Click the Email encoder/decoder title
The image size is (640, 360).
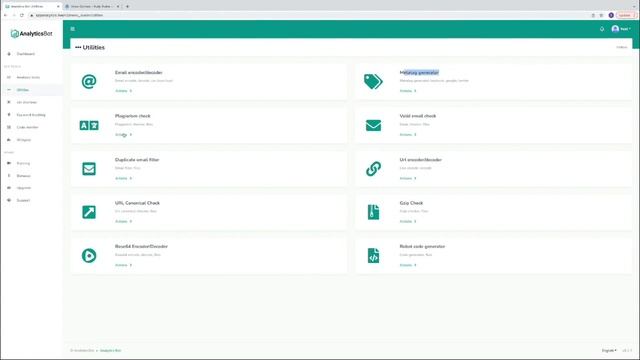139,73
